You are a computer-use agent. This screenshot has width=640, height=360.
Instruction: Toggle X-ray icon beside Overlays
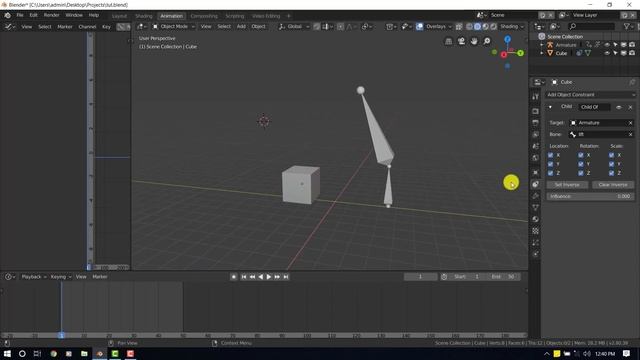pyautogui.click(x=459, y=27)
